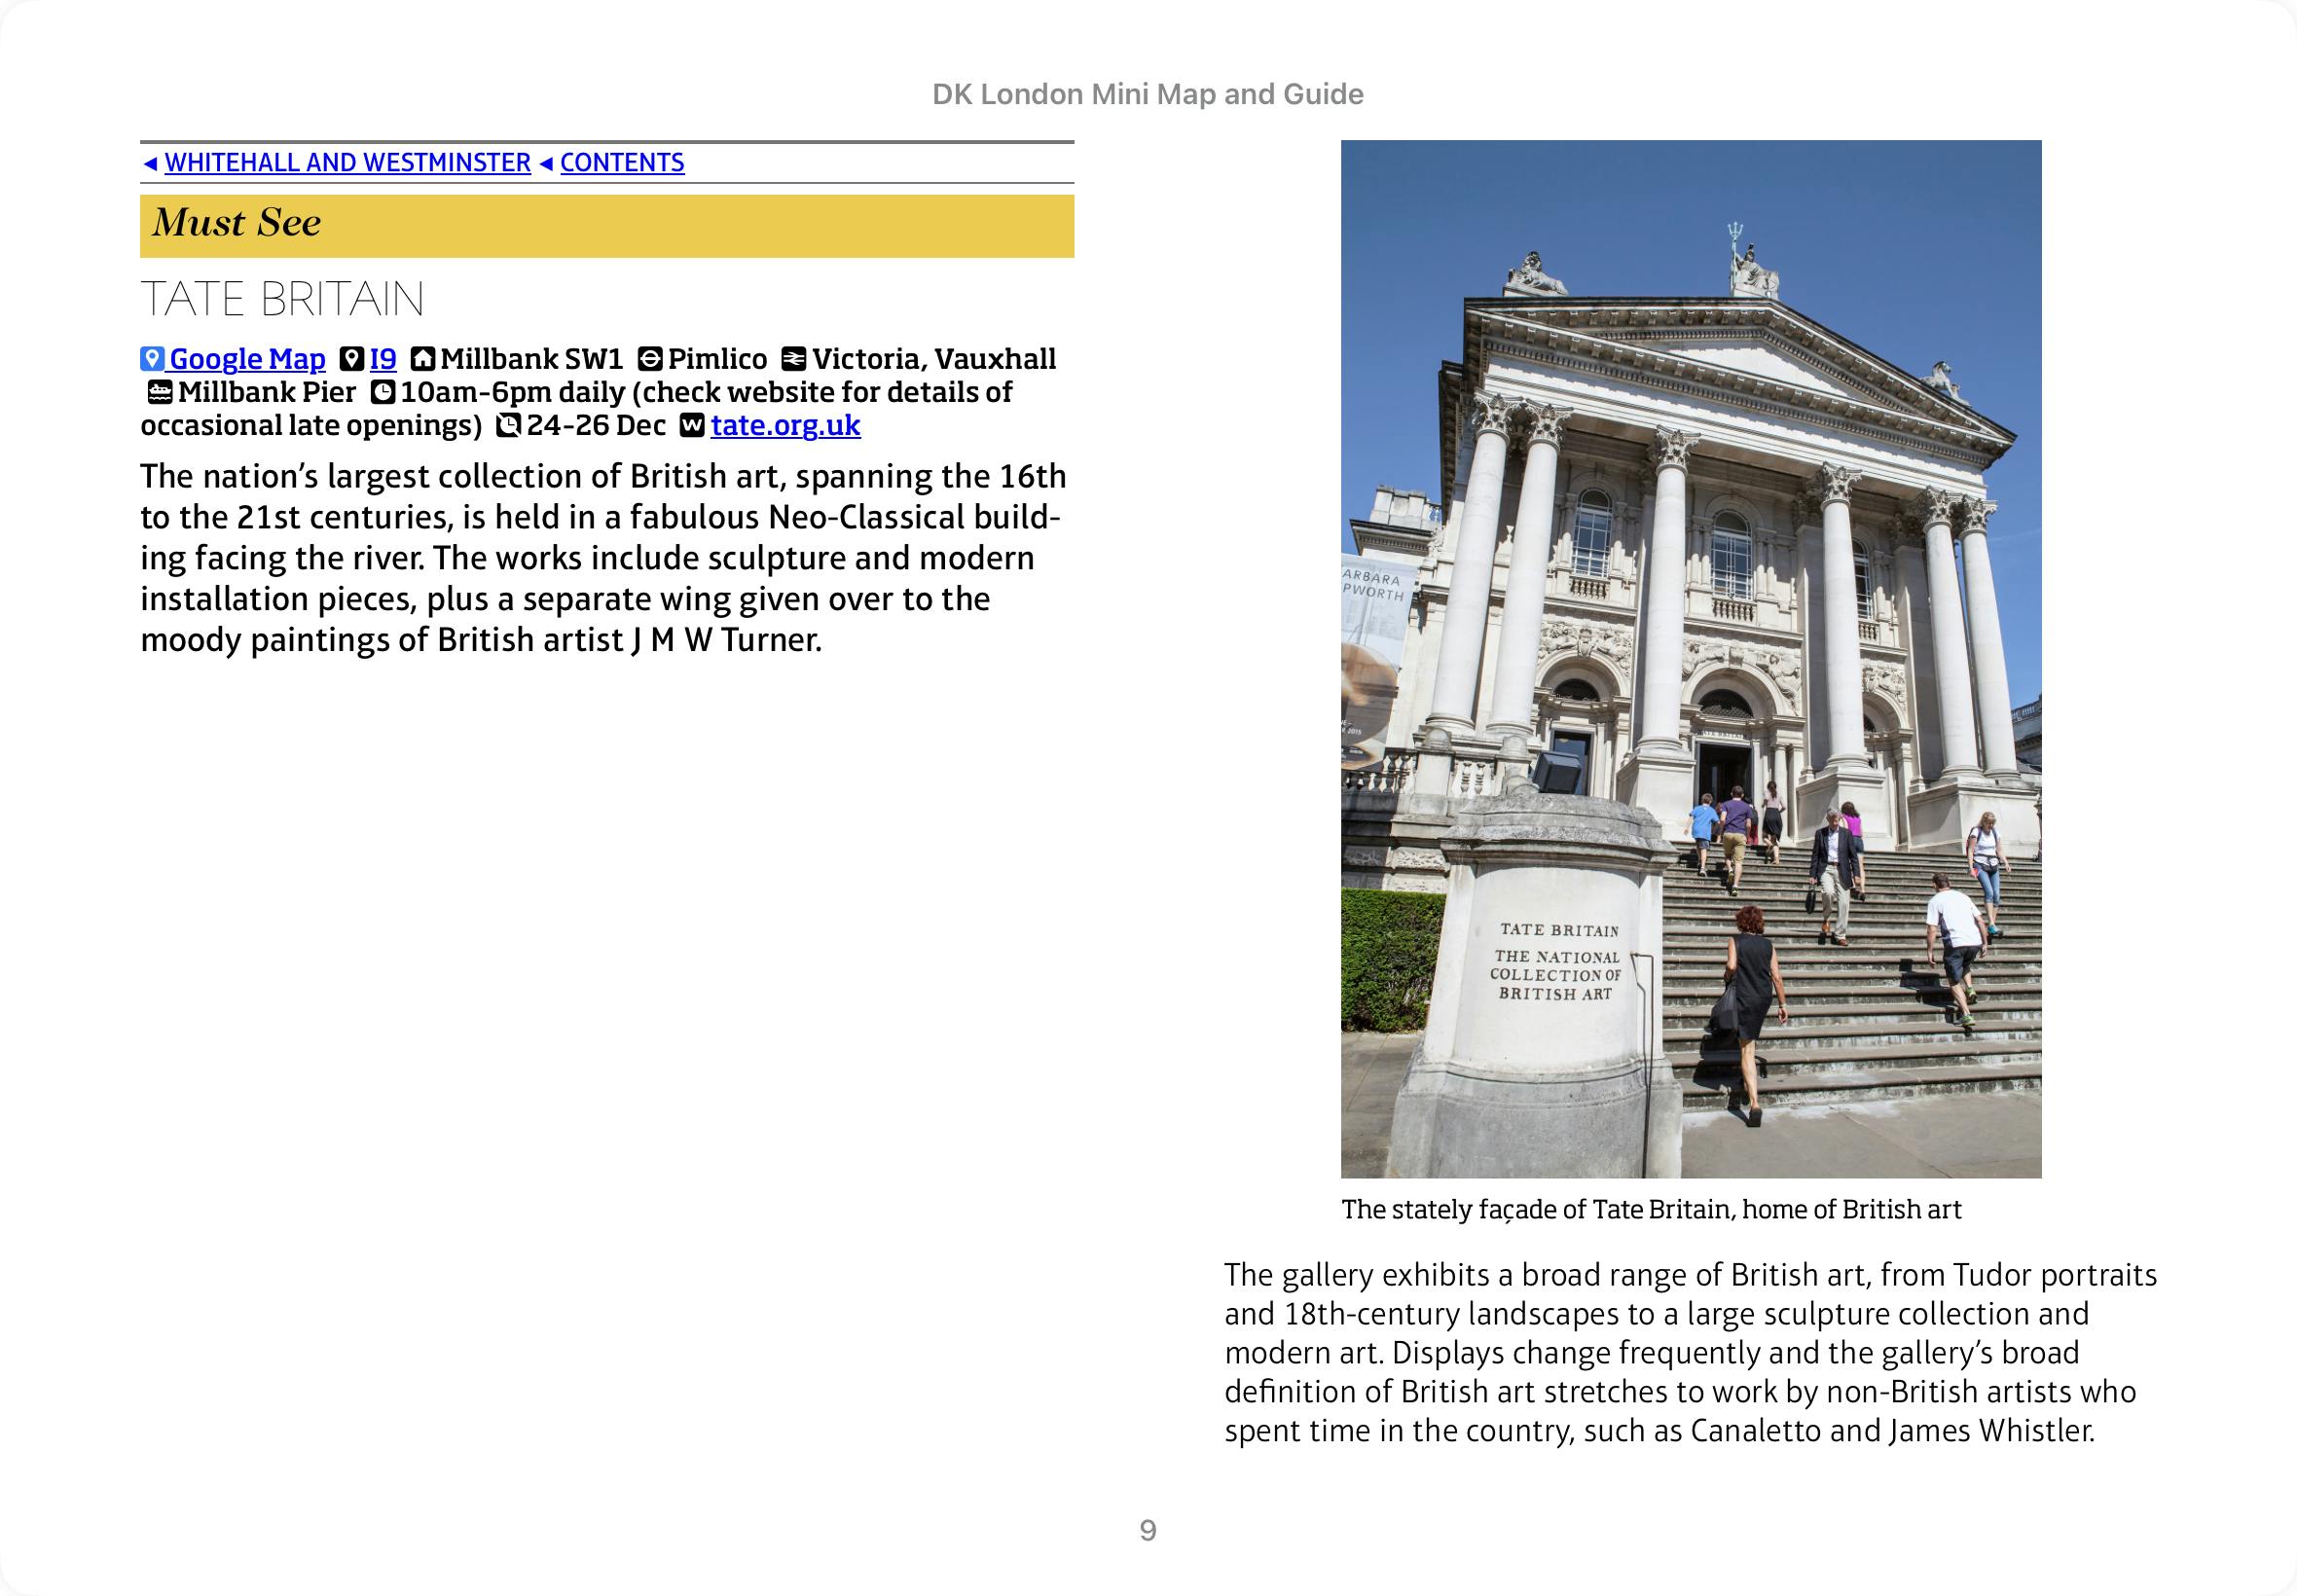
Task: Click the page number 9 at bottom
Action: click(x=1147, y=1530)
